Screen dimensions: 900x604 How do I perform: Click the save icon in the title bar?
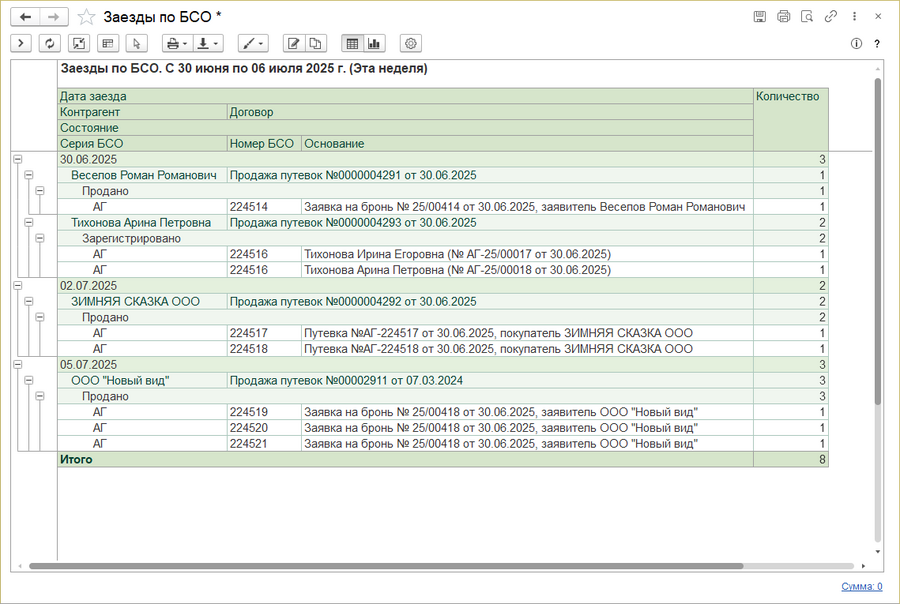(x=760, y=17)
